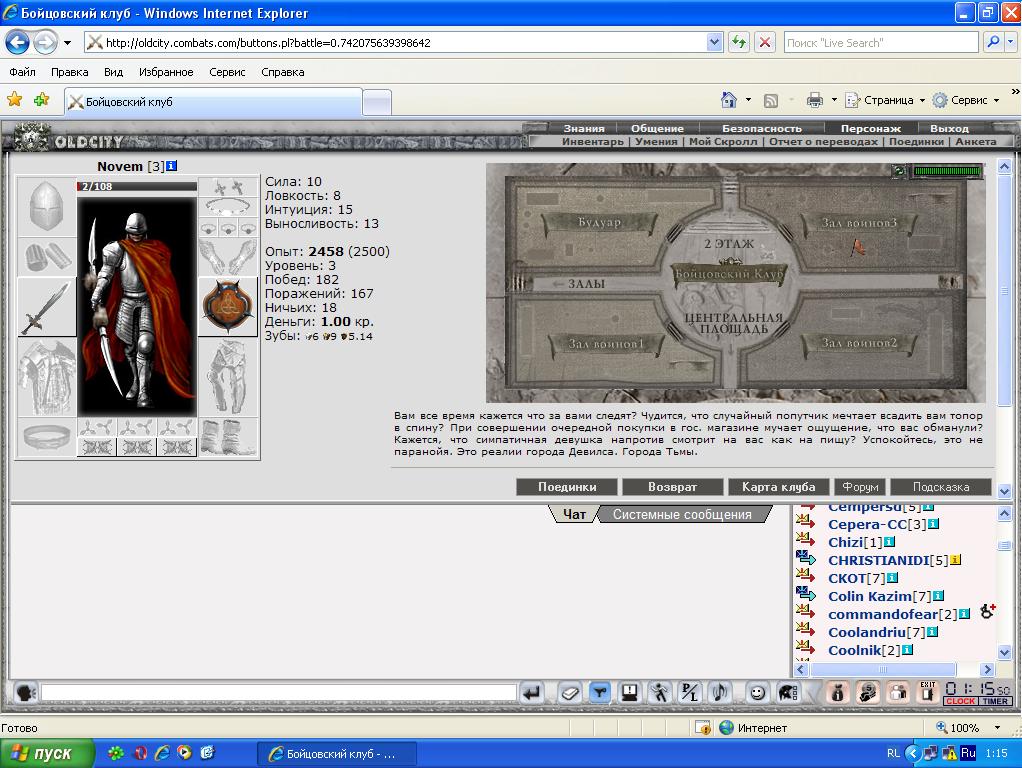Click the eraser icon to clear chat
Screen dimensions: 1022x768
[569, 692]
